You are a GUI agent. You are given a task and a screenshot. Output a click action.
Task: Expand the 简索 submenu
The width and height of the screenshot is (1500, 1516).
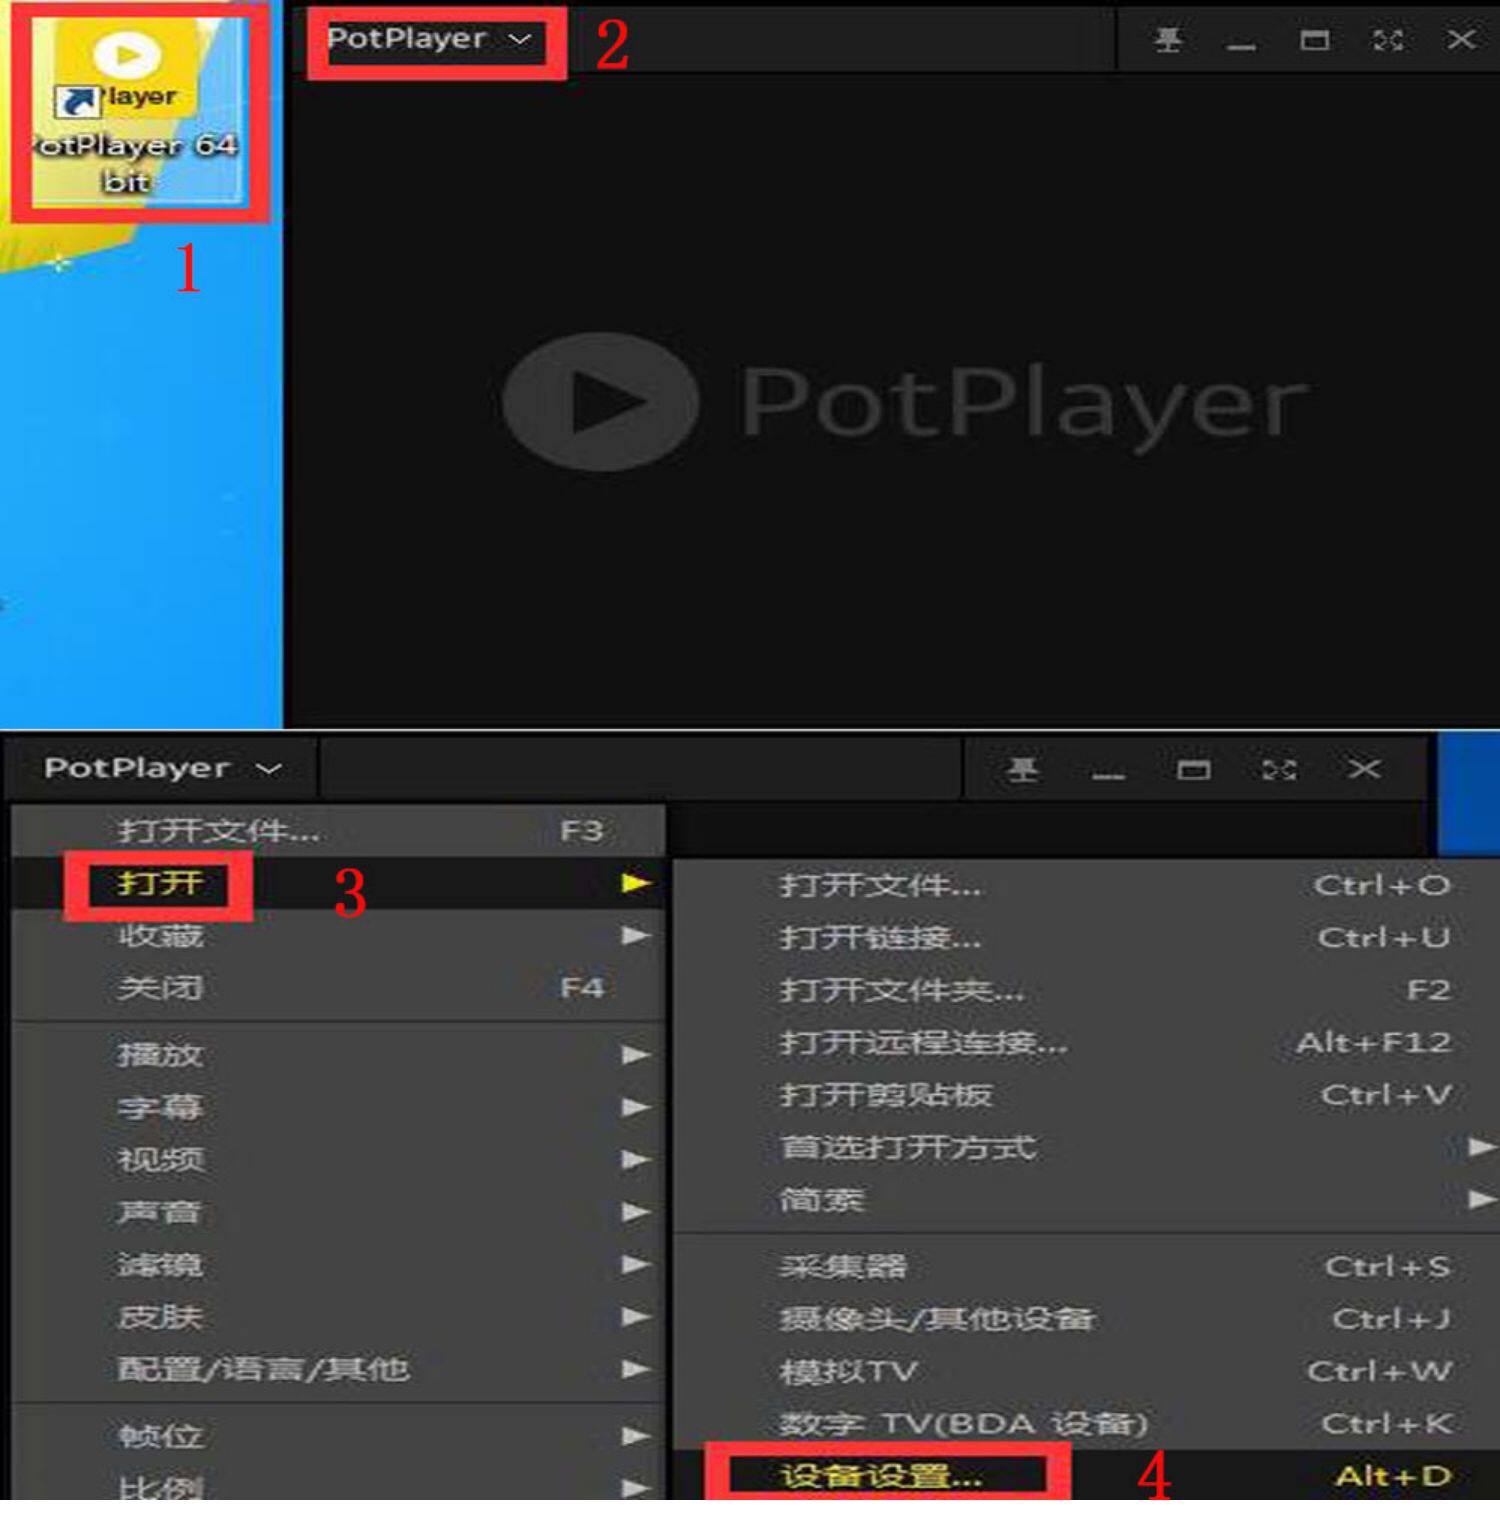coord(1087,1199)
